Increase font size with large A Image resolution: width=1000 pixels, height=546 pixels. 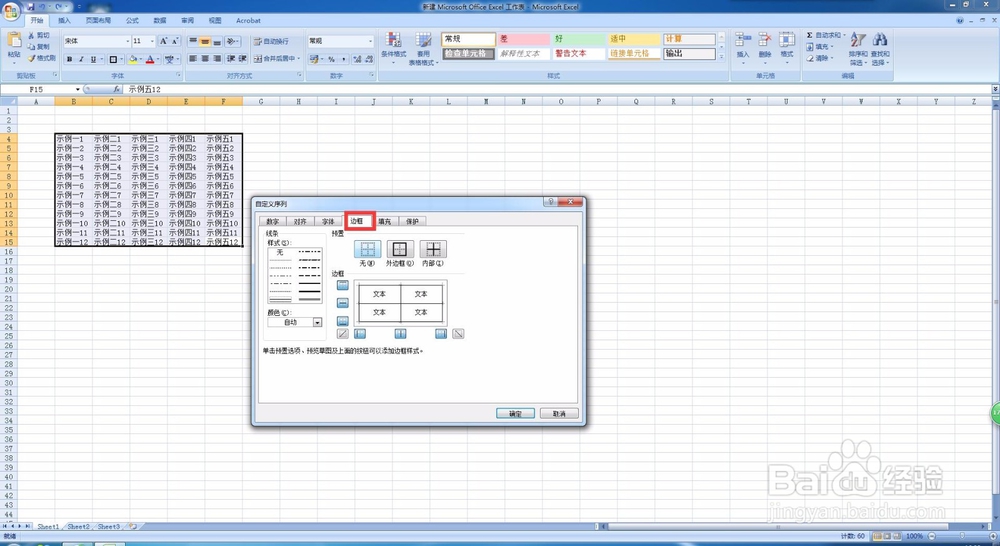pos(163,41)
